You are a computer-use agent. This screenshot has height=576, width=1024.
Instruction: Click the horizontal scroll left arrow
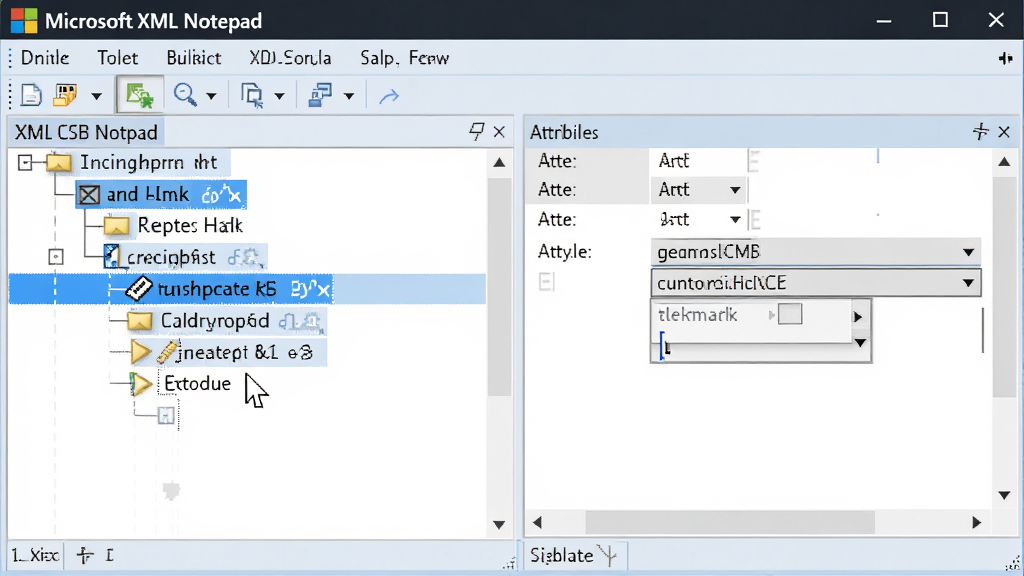pos(537,522)
